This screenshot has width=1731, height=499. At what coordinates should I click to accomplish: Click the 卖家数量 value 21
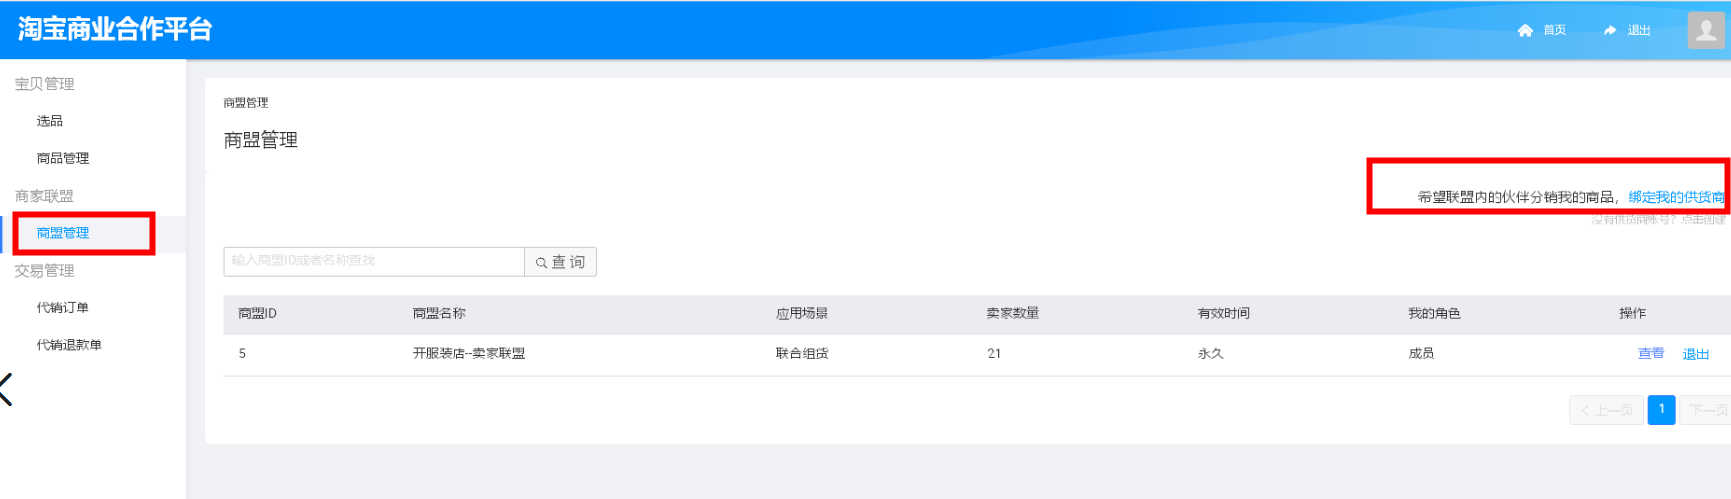click(994, 354)
